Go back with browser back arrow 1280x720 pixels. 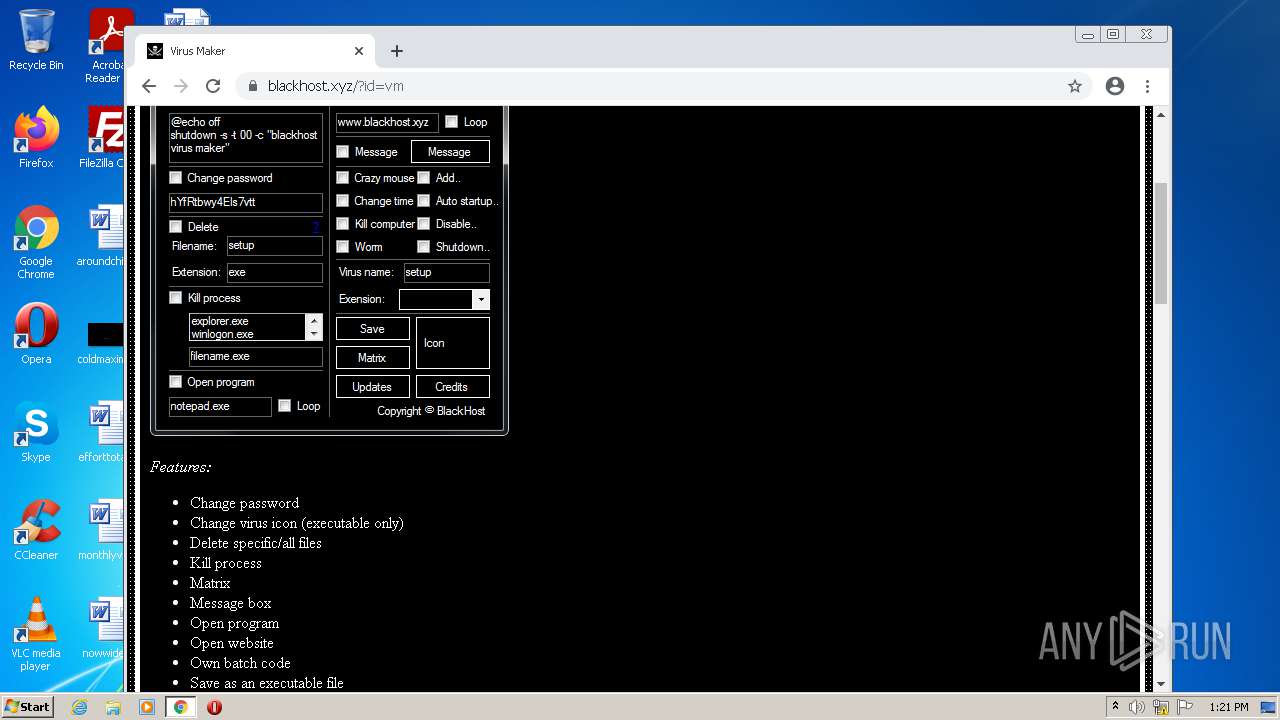[149, 86]
